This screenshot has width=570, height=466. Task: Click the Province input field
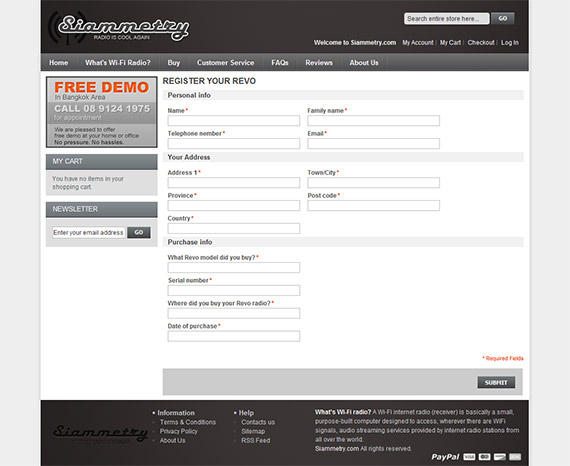[234, 205]
